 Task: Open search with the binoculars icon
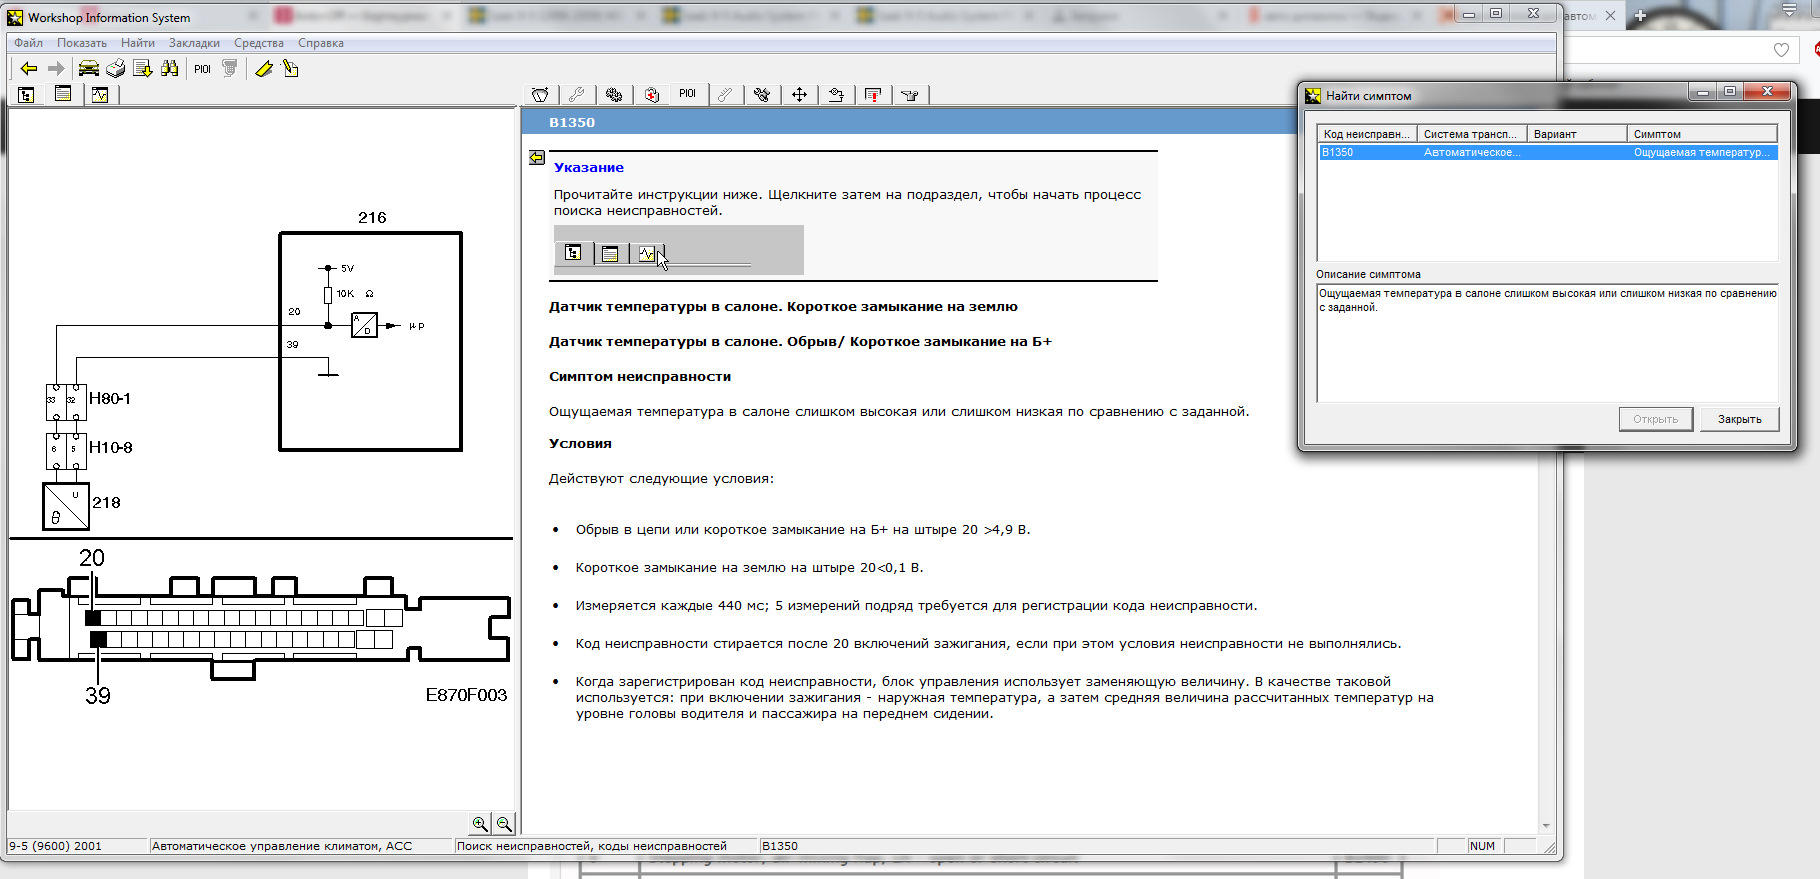pyautogui.click(x=170, y=68)
